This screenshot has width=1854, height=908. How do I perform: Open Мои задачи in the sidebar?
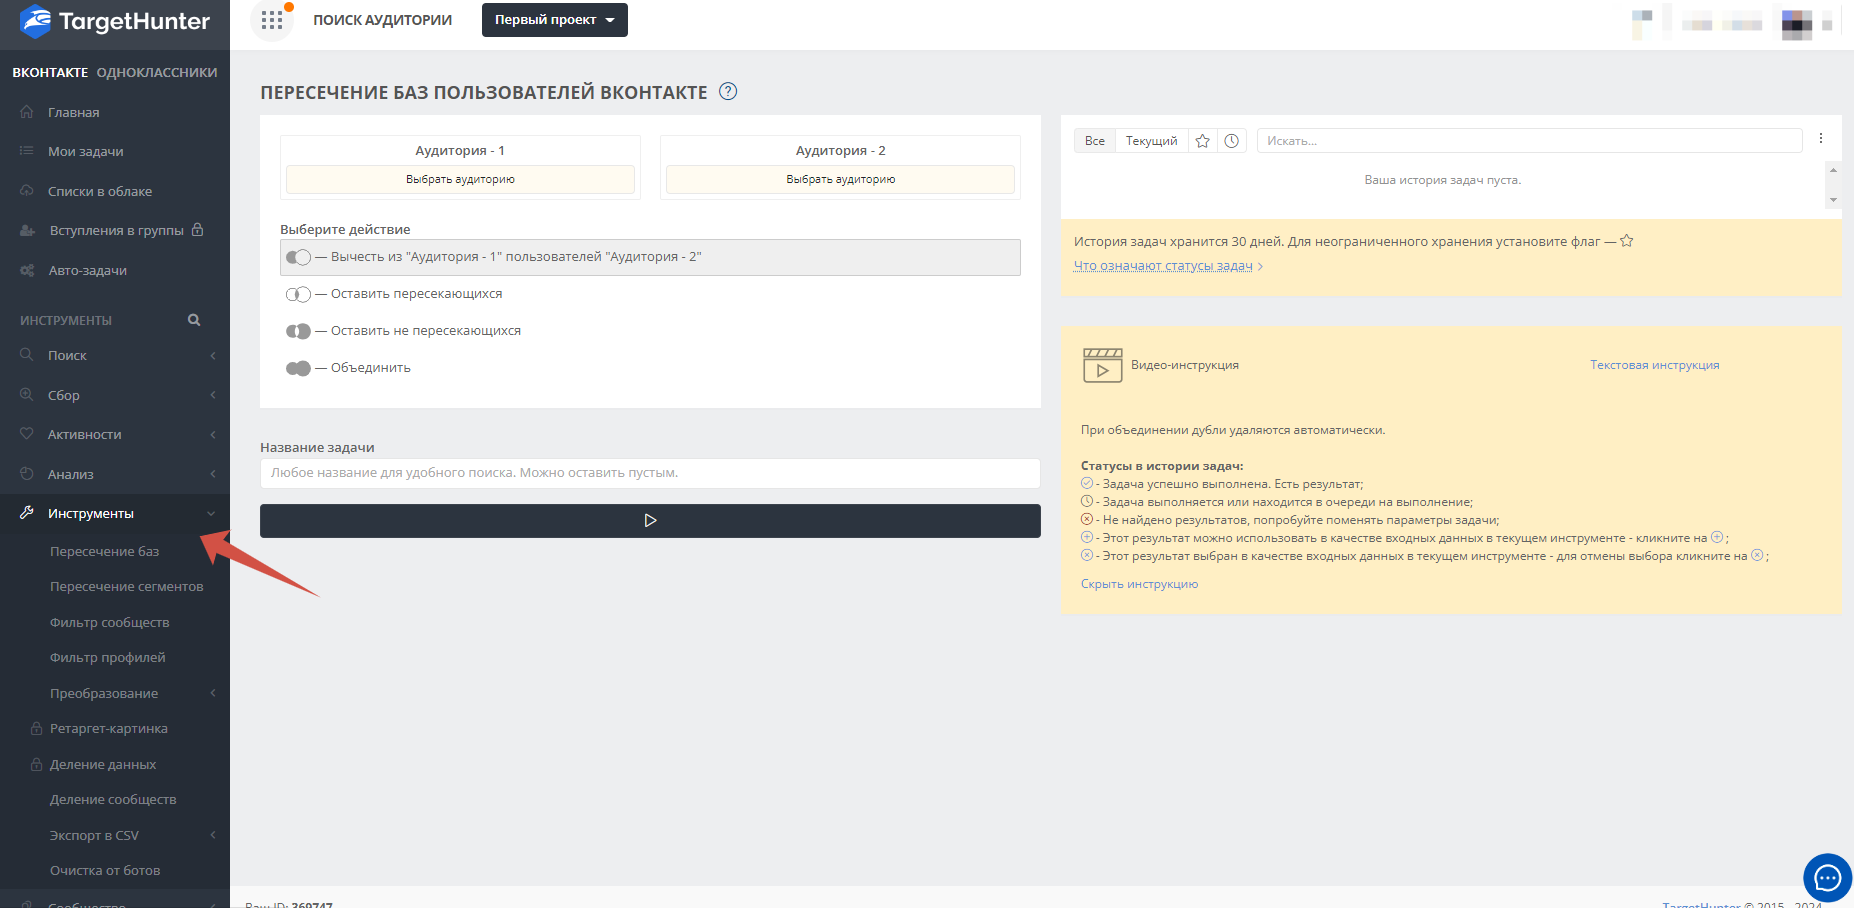86,152
